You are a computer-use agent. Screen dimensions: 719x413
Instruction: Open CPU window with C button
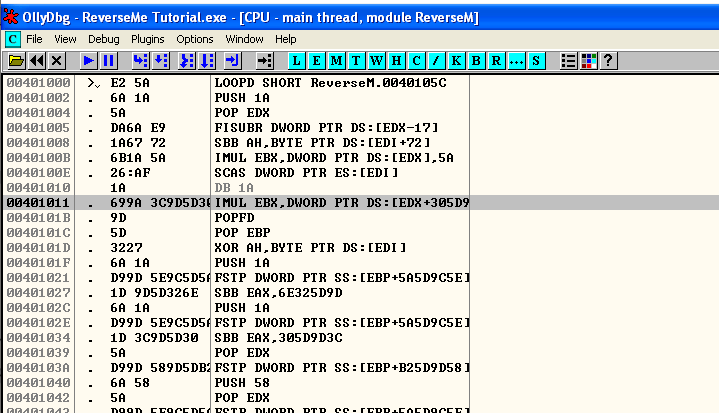click(x=416, y=61)
